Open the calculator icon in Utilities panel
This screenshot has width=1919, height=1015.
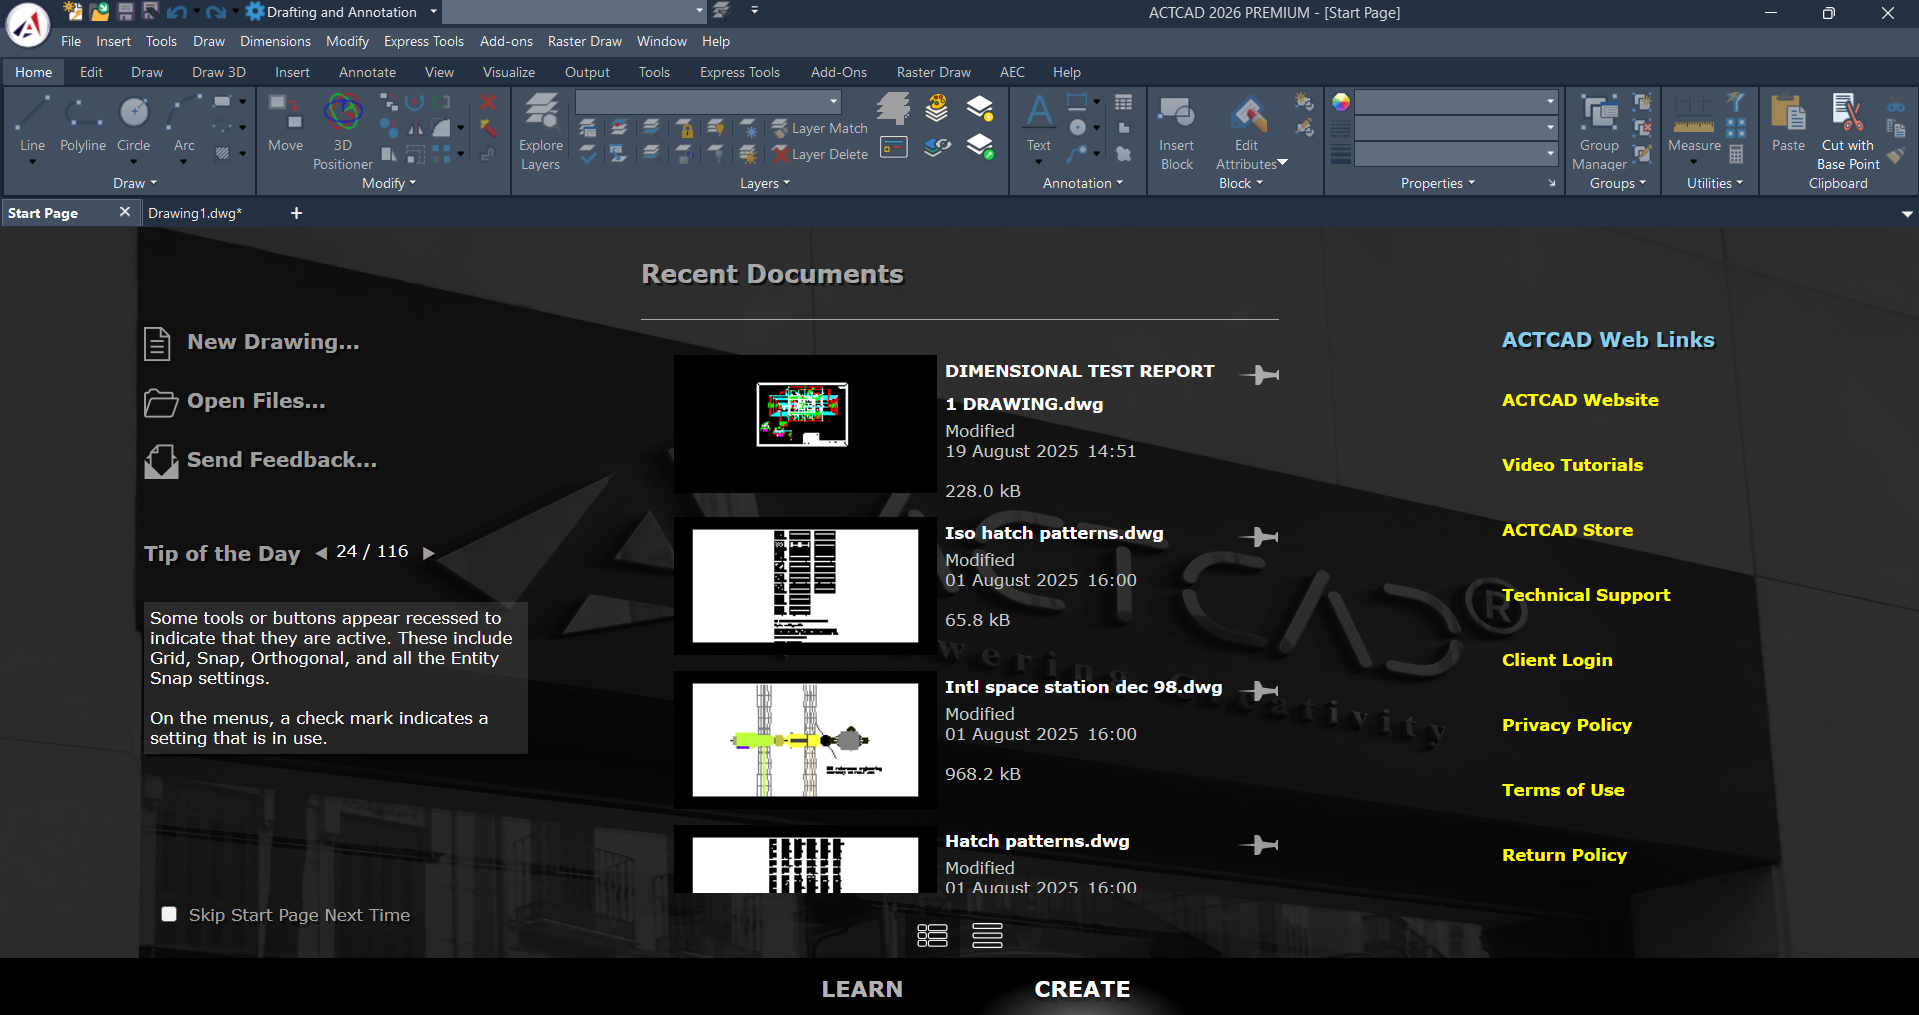tap(1737, 154)
